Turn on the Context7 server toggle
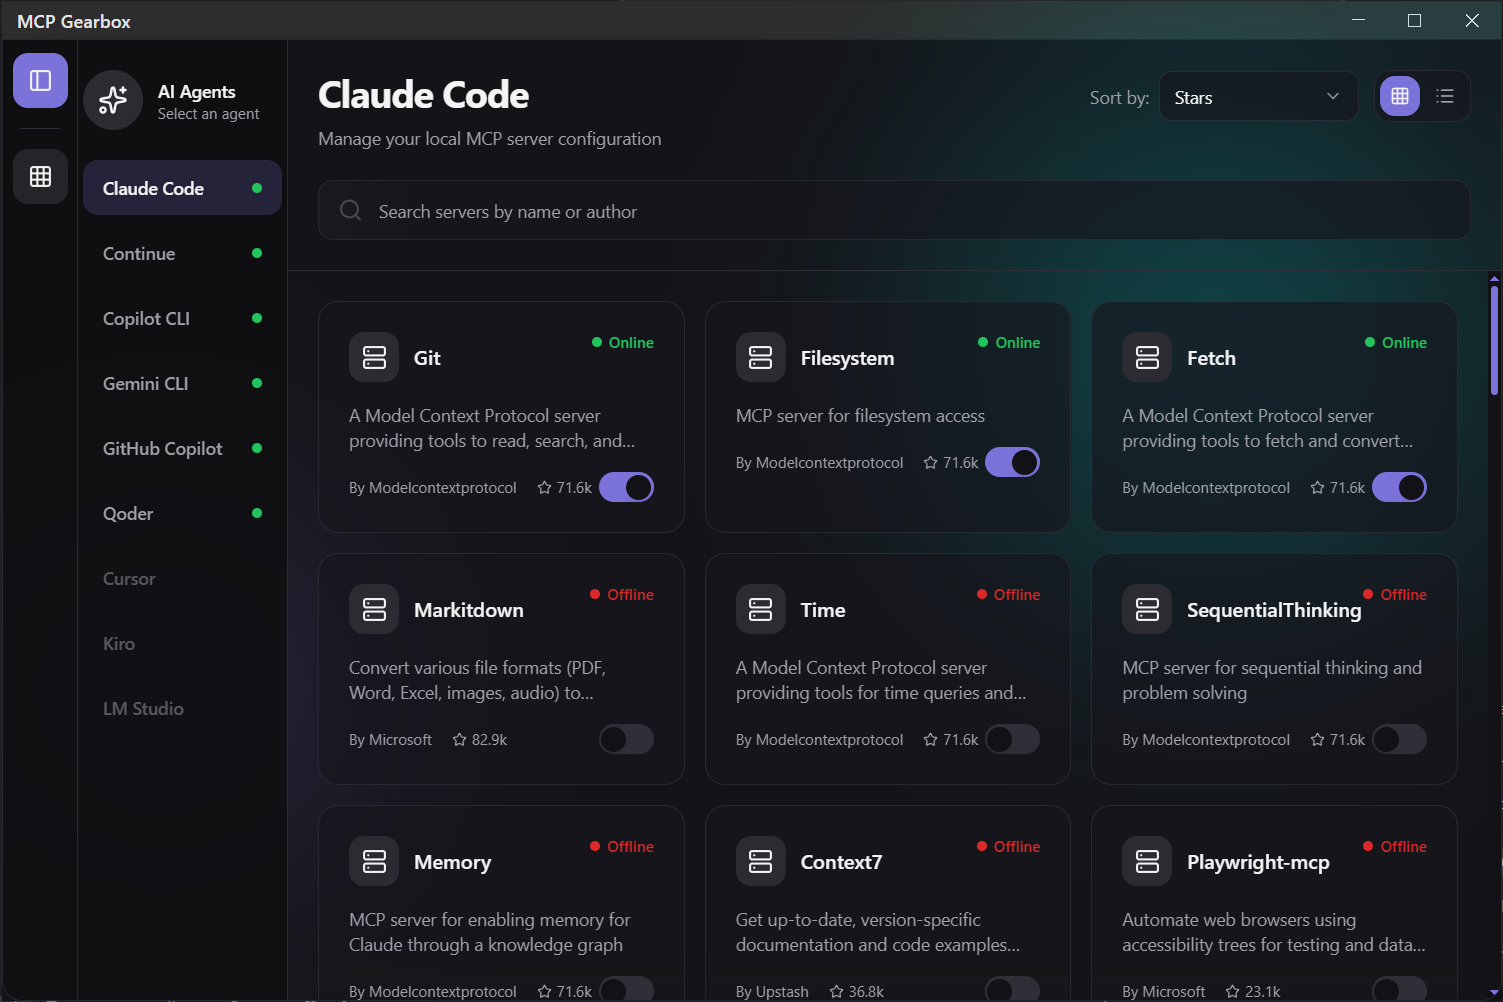The image size is (1503, 1002). (1012, 989)
